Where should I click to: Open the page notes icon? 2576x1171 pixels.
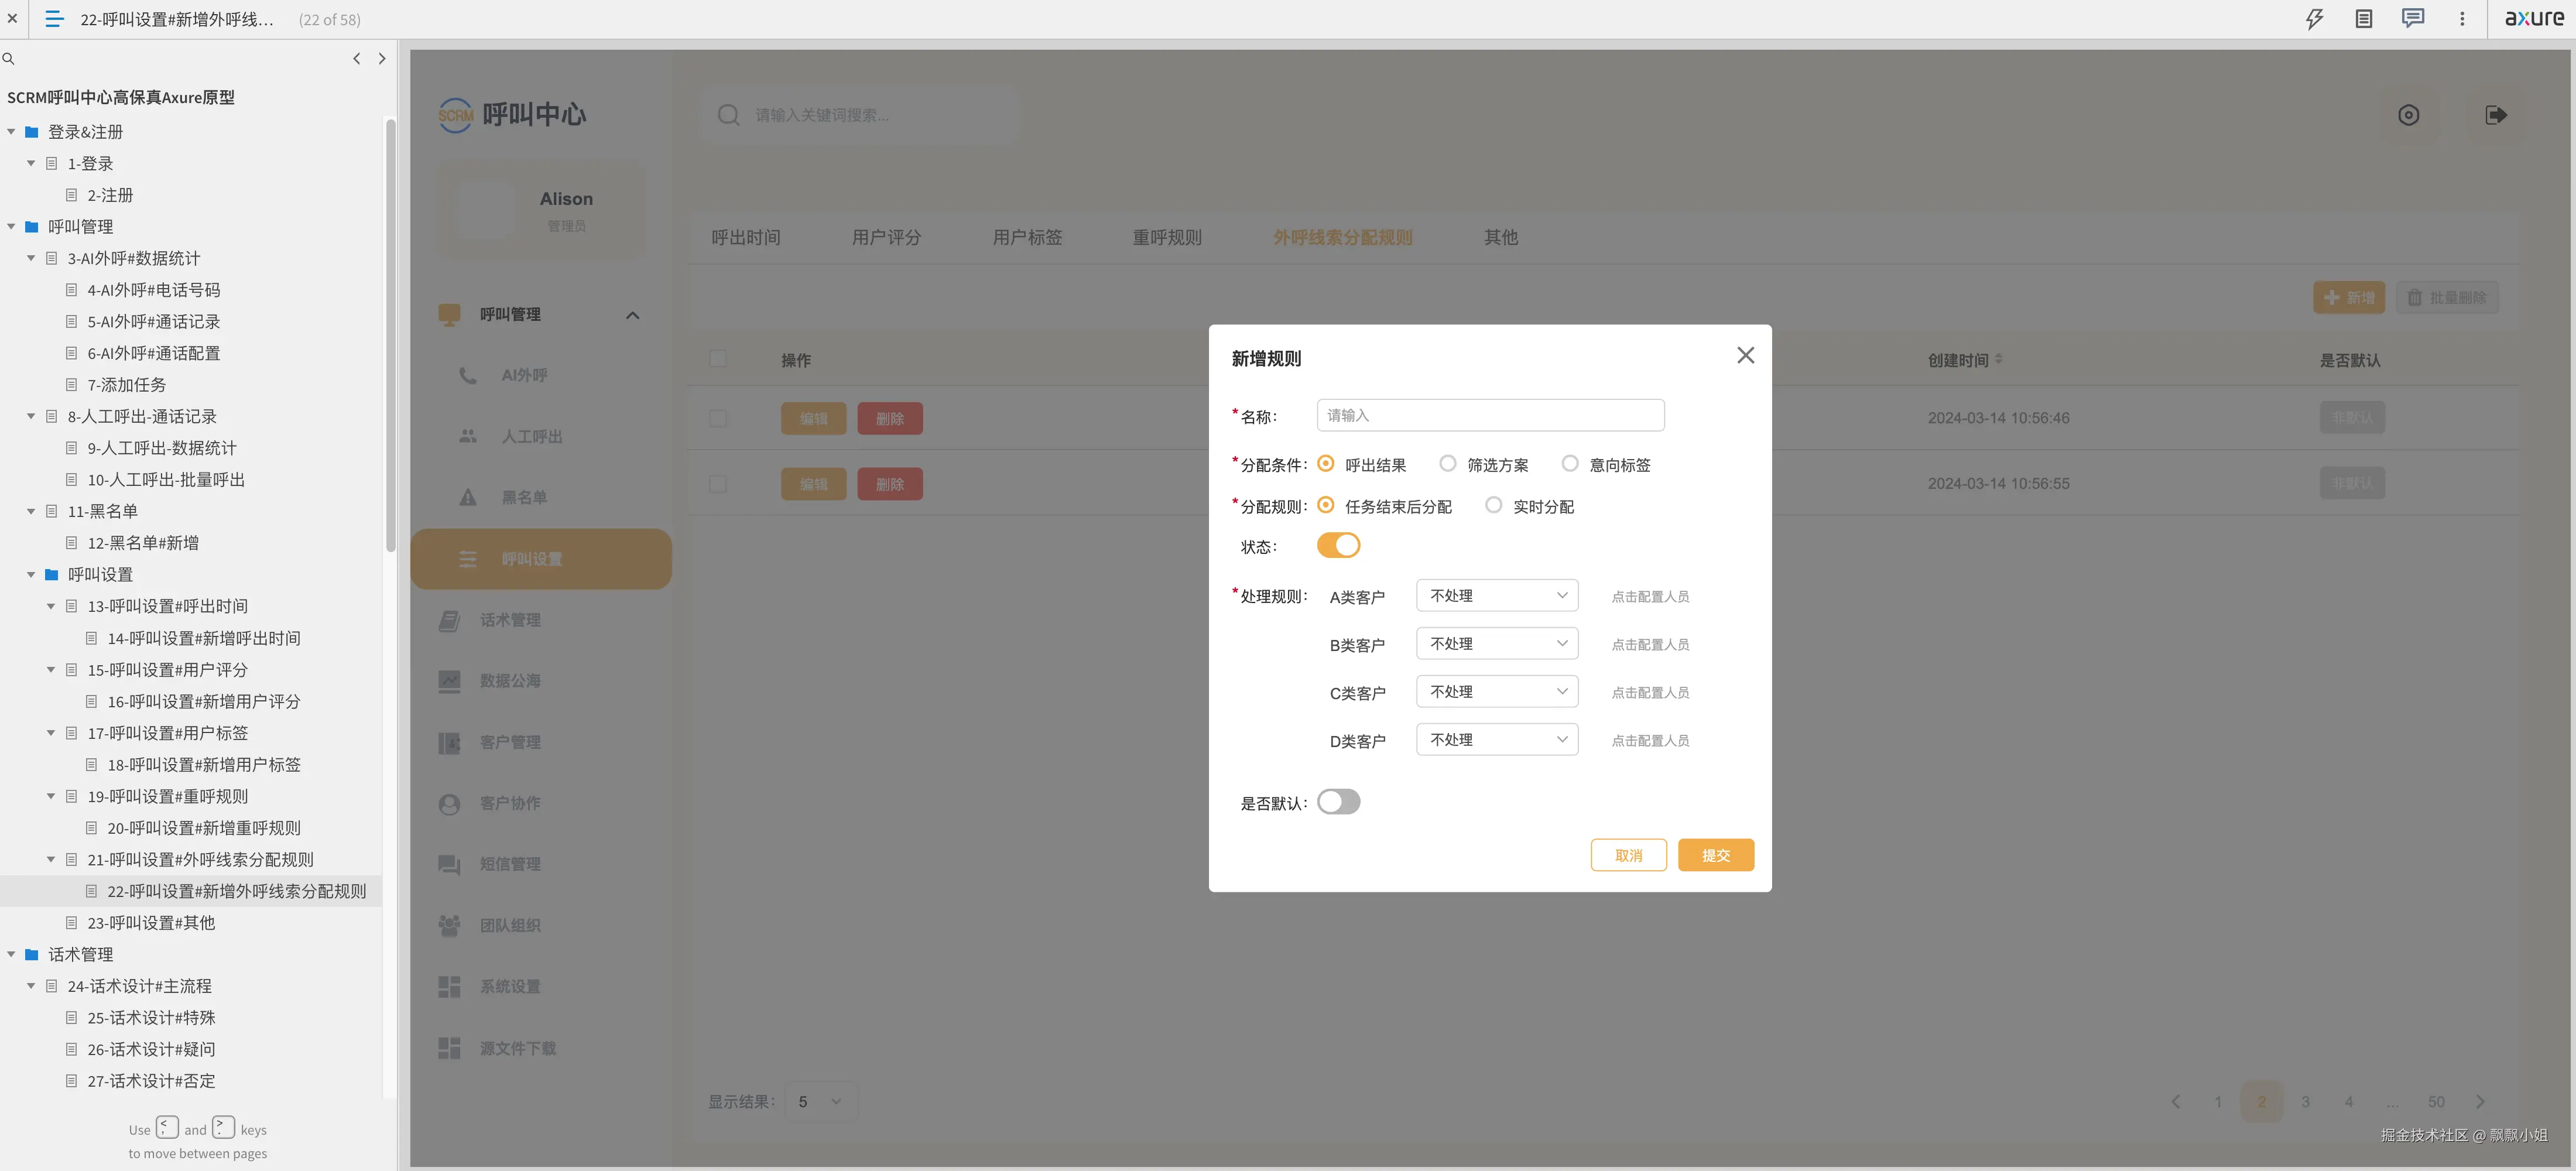[x=2364, y=19]
